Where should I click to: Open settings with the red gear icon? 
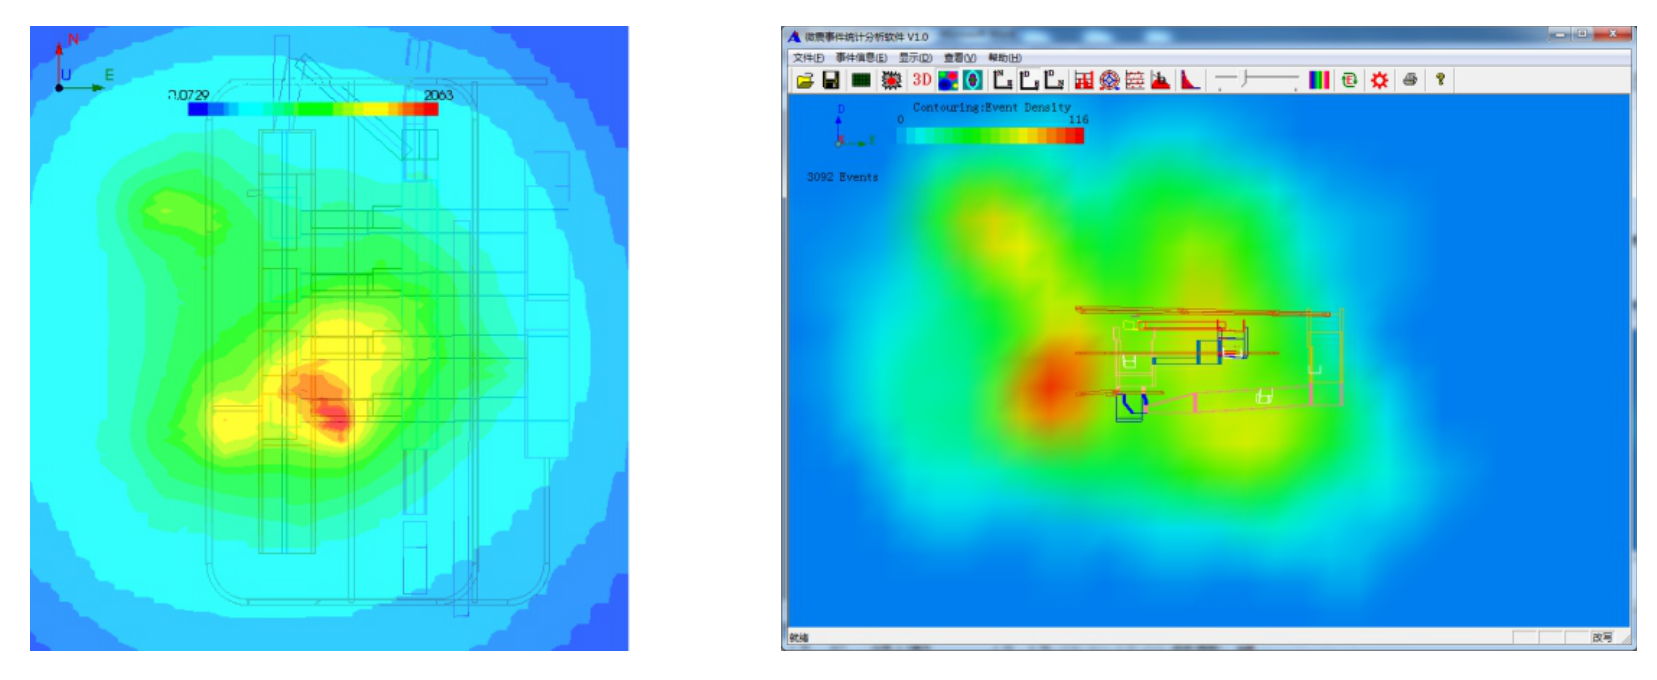click(1379, 80)
